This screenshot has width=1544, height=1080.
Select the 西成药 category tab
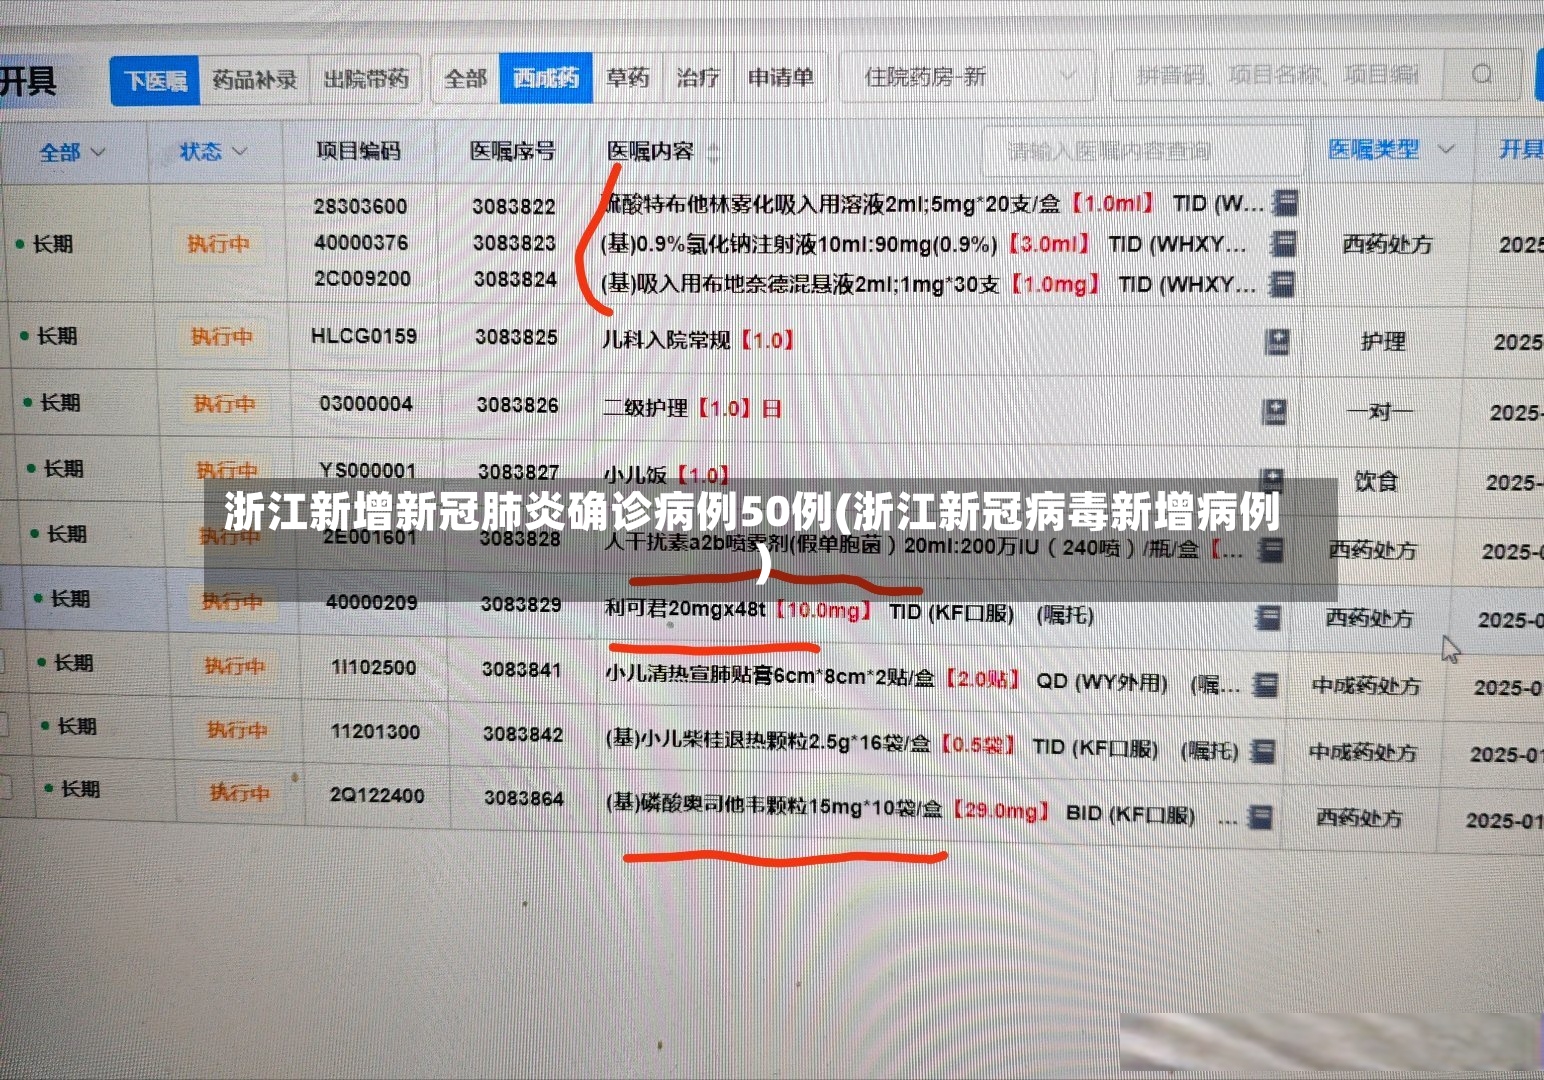point(546,77)
